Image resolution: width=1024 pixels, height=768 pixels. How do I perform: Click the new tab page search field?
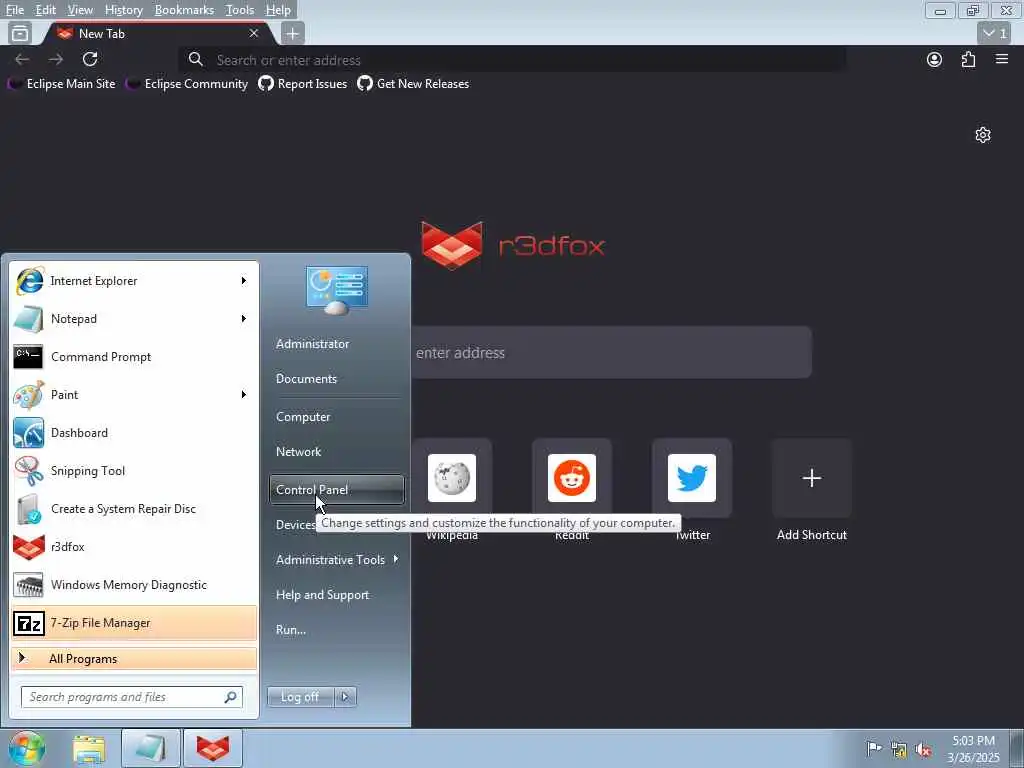coord(611,353)
